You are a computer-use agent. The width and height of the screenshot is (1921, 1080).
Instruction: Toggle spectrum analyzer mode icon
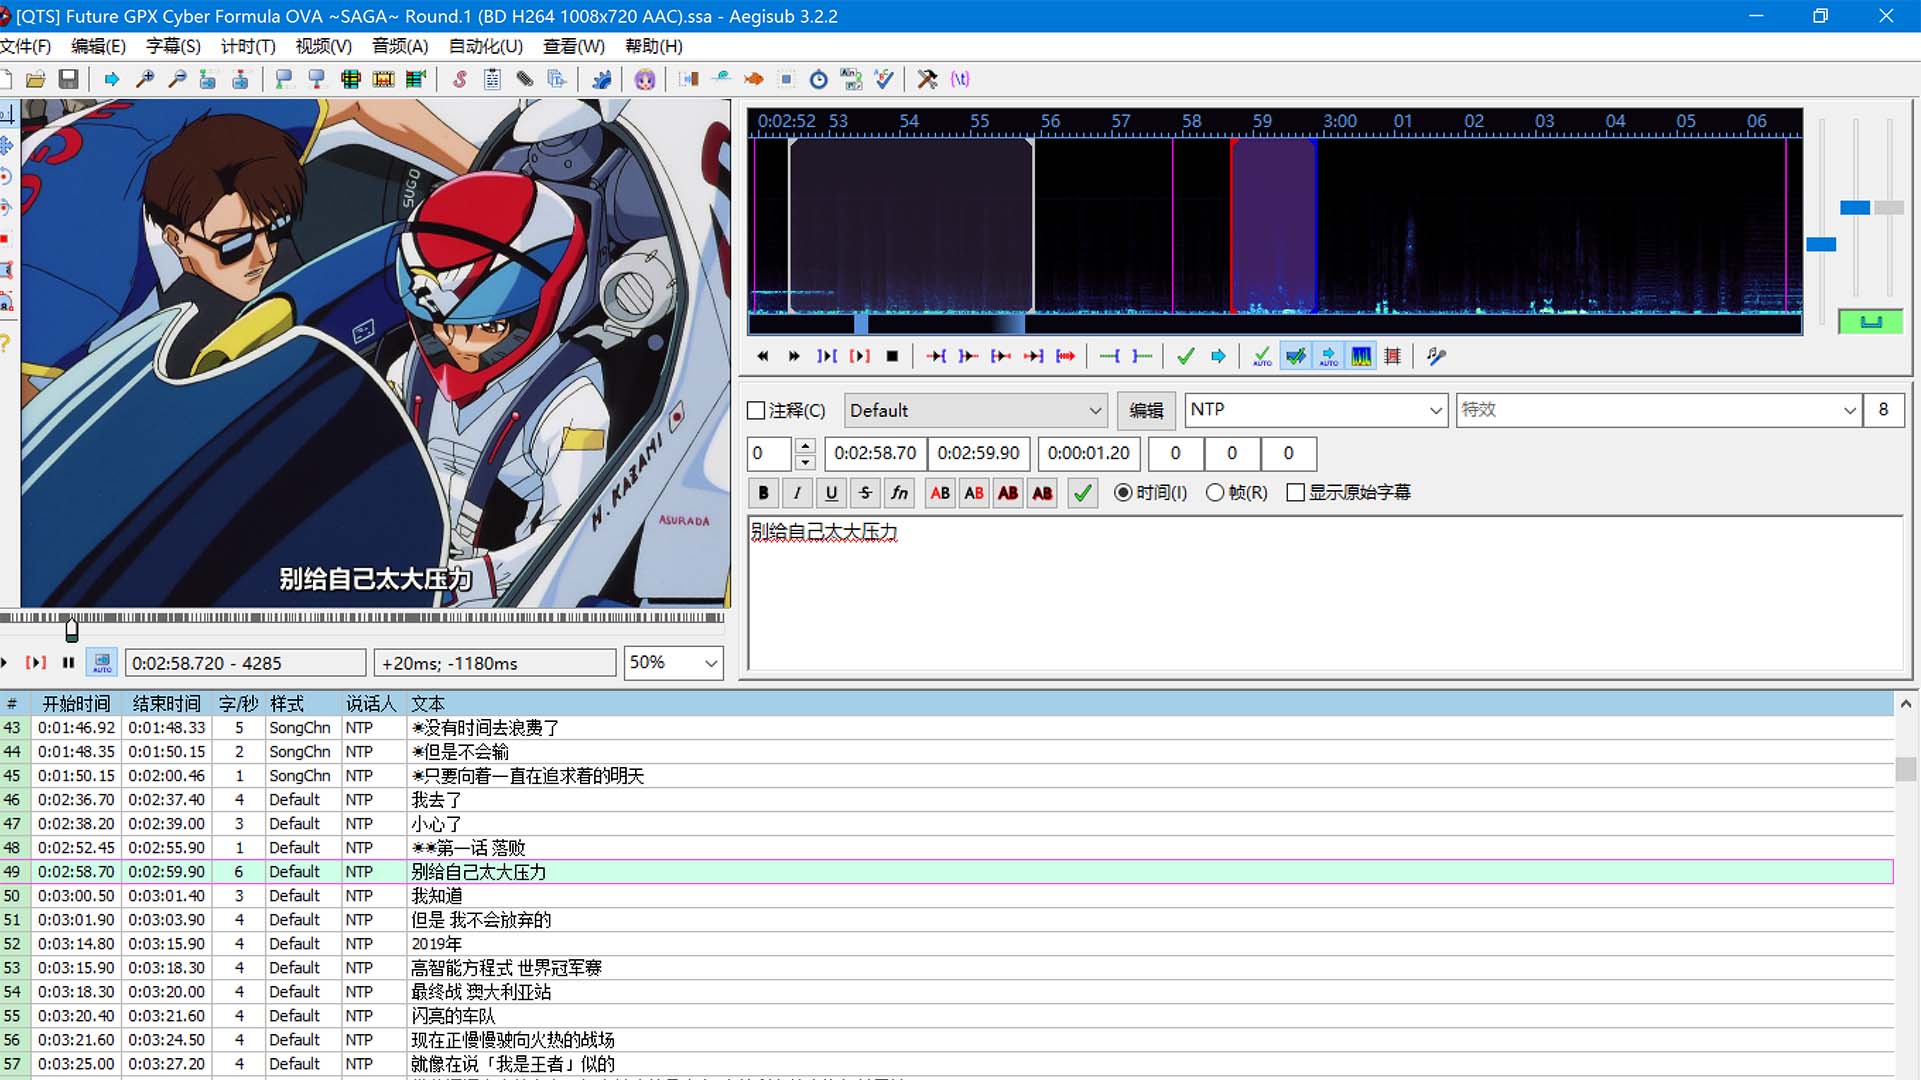(x=1361, y=356)
